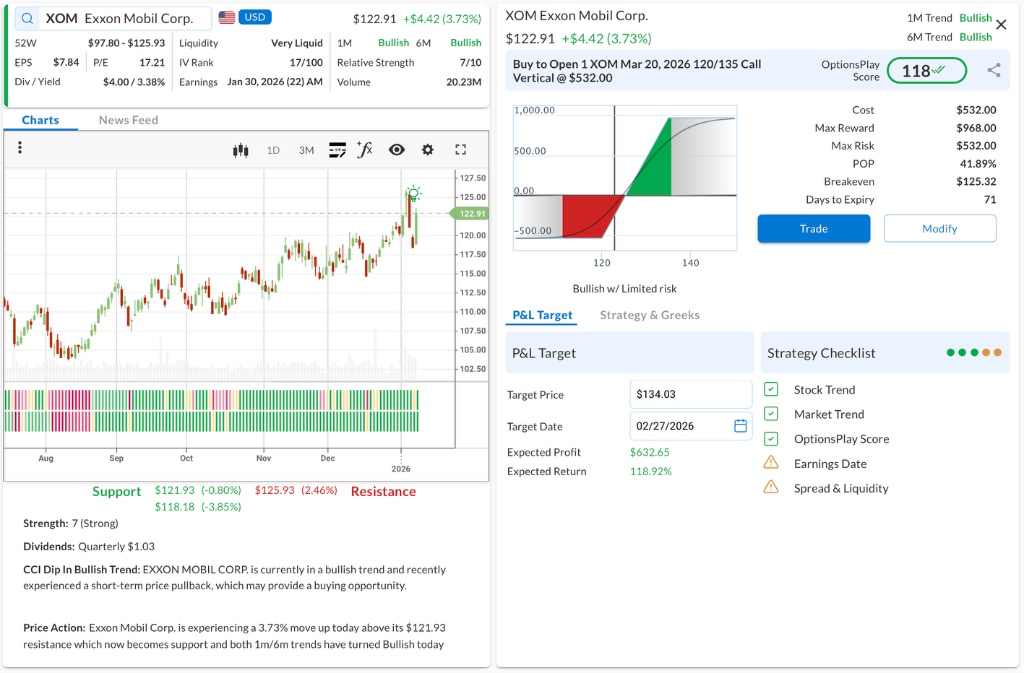Image resolution: width=1024 pixels, height=673 pixels.
Task: Toggle chart visibility eye icon
Action: 397,150
